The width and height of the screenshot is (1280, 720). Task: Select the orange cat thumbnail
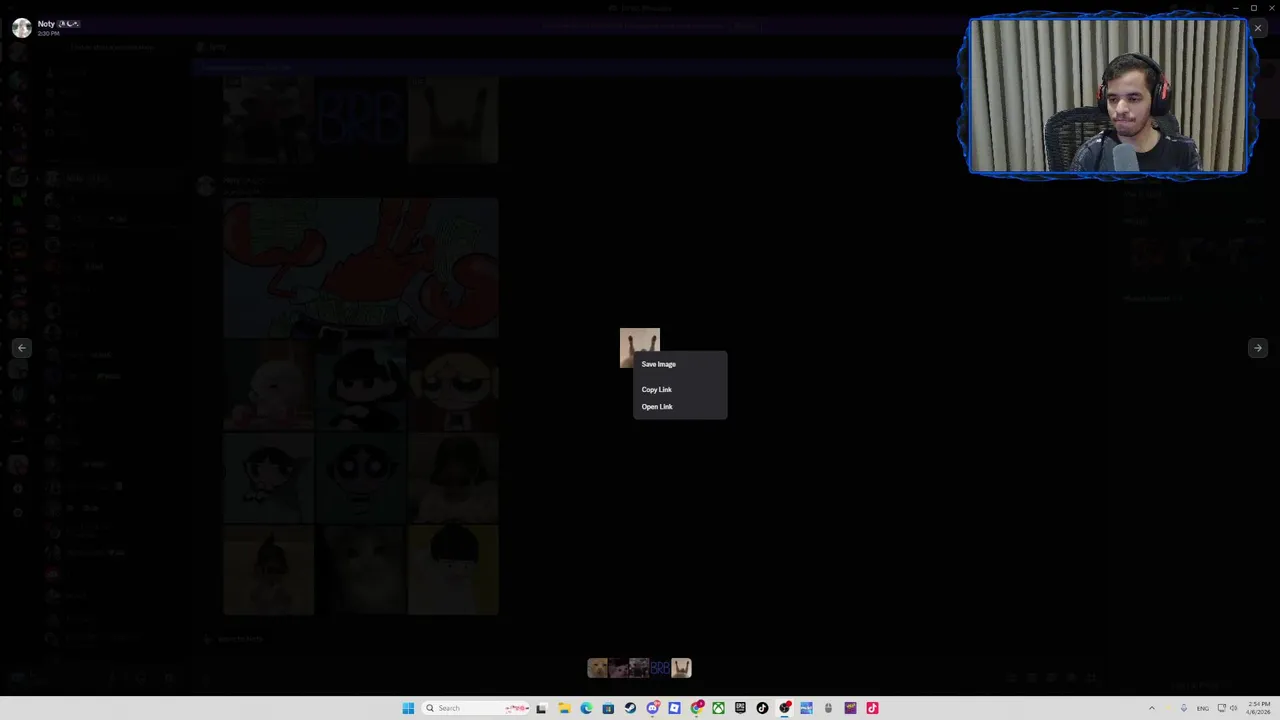pos(598,668)
